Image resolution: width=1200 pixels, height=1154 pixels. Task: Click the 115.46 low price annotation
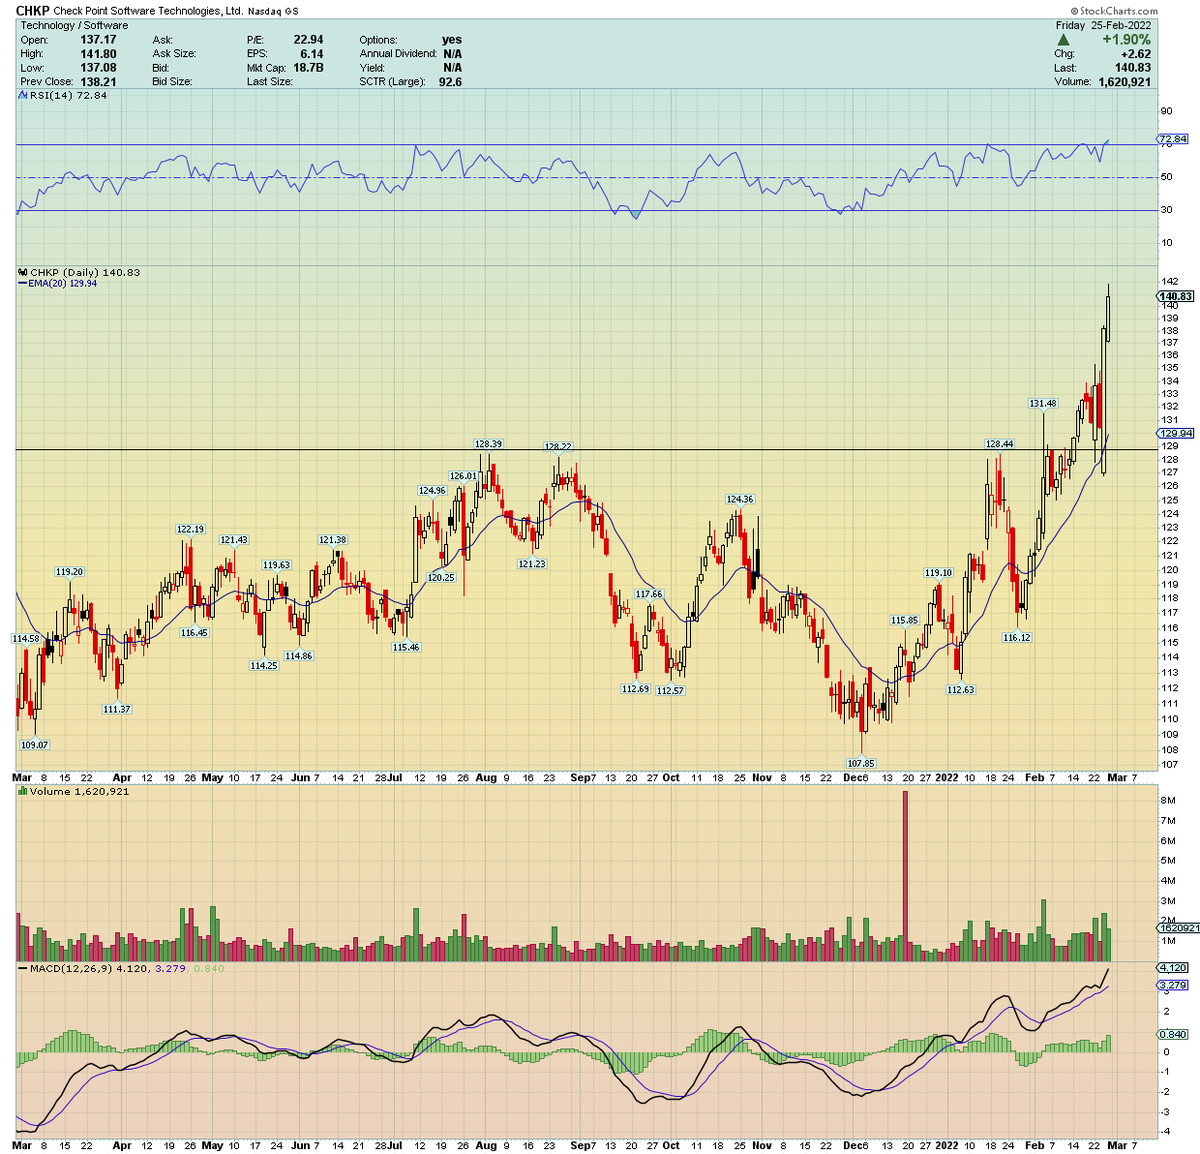406,647
